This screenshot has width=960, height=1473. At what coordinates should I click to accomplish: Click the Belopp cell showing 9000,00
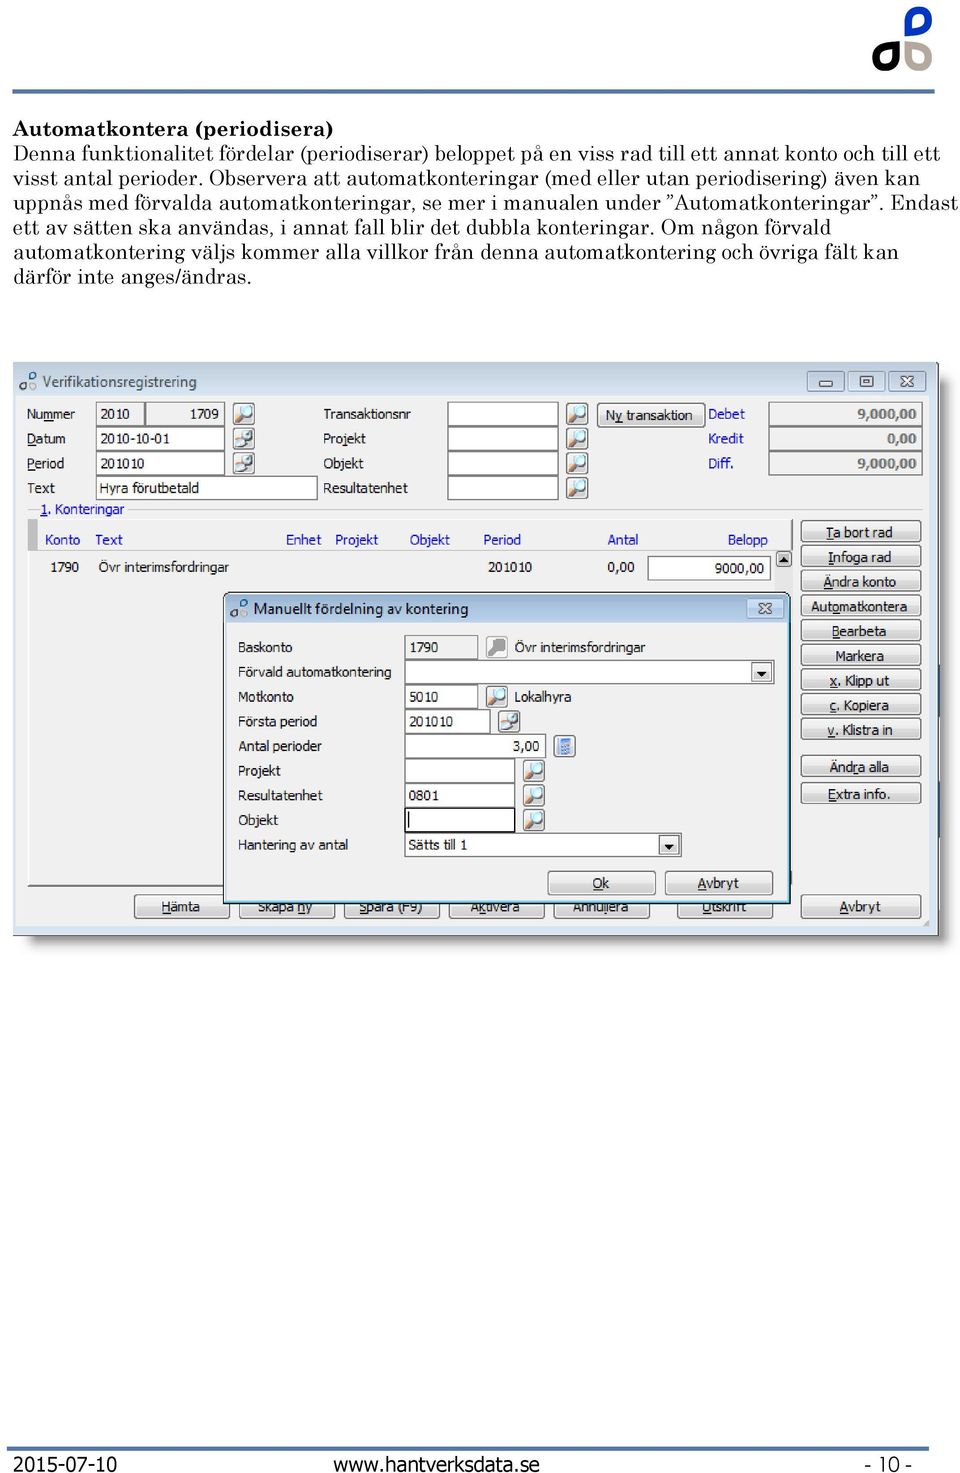point(709,568)
